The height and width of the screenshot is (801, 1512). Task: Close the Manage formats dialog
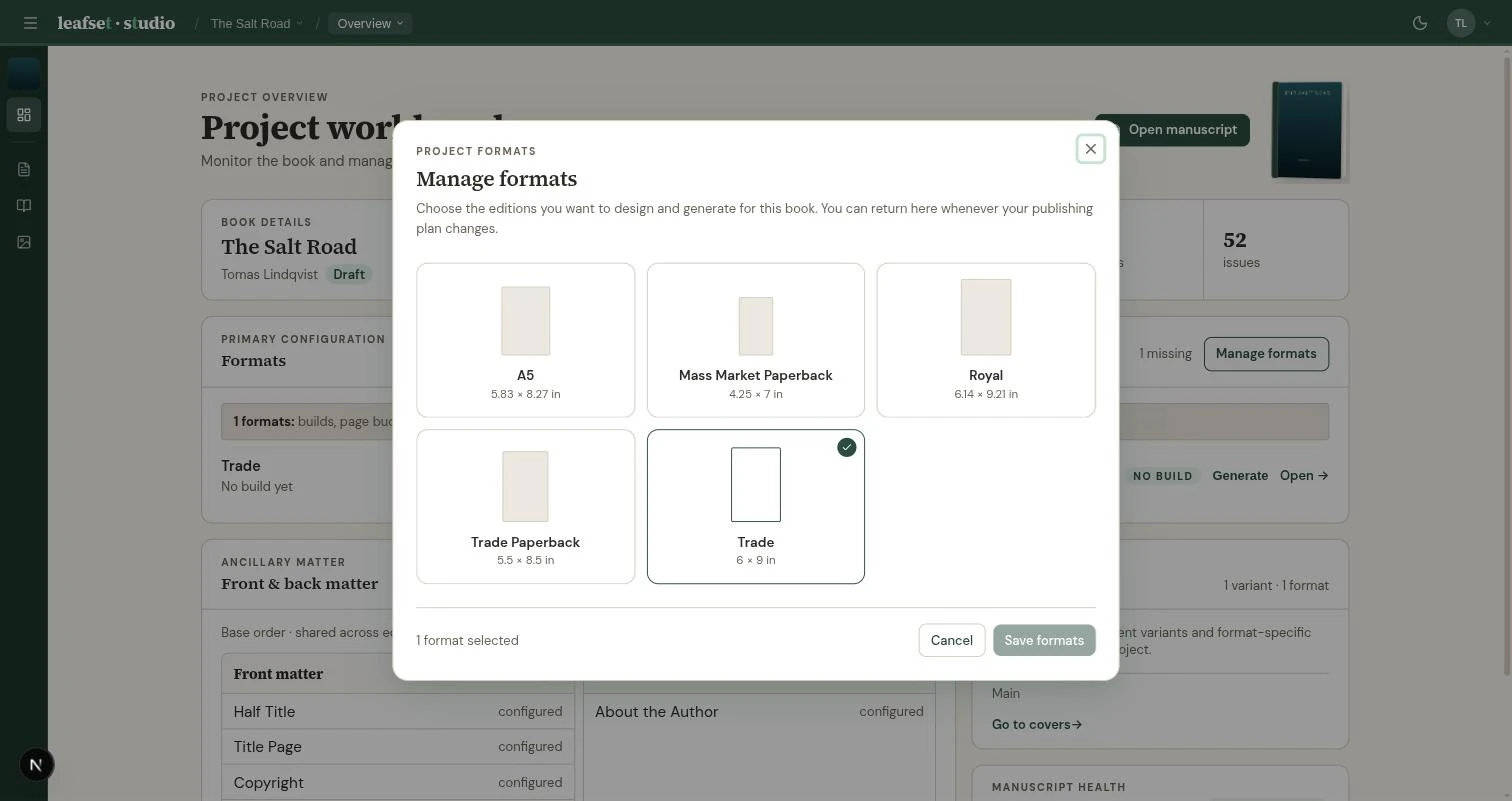[1091, 149]
